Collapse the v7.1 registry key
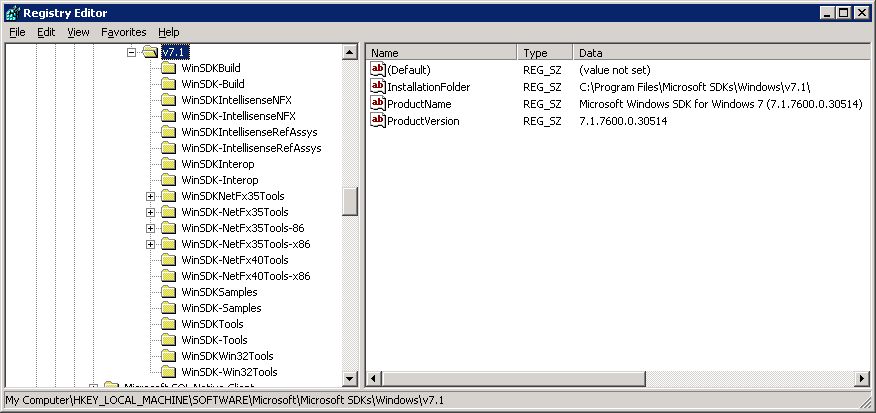The height and width of the screenshot is (413, 876). pos(131,52)
